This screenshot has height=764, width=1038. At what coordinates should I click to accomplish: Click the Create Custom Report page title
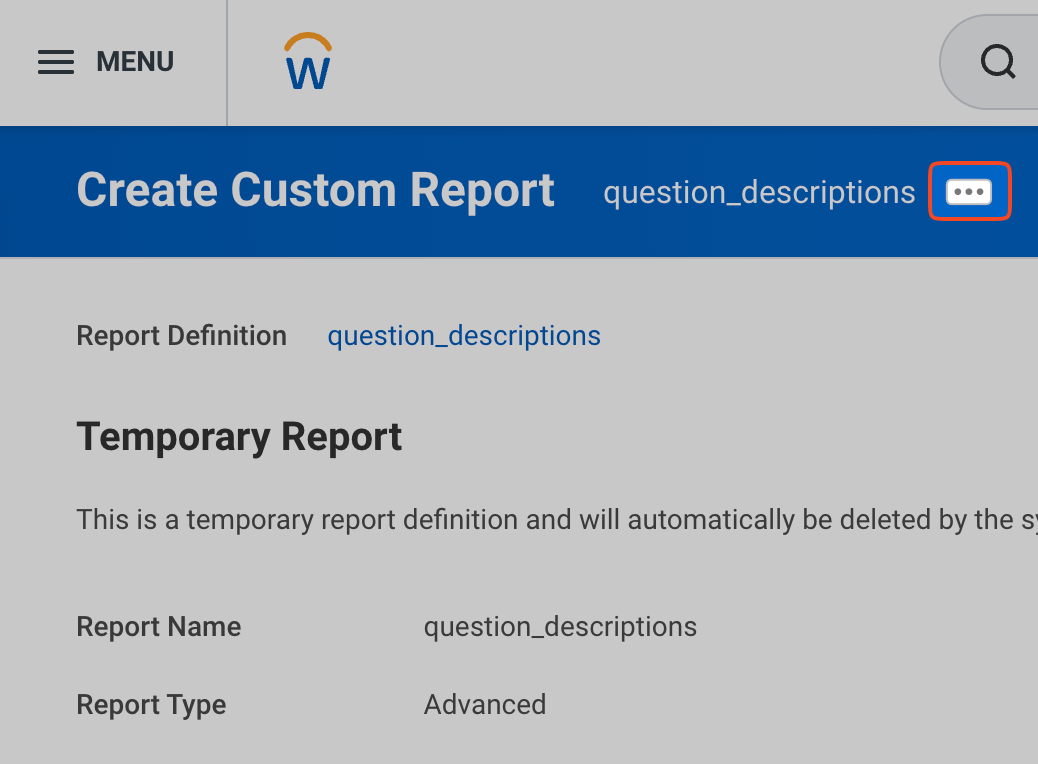pos(315,190)
